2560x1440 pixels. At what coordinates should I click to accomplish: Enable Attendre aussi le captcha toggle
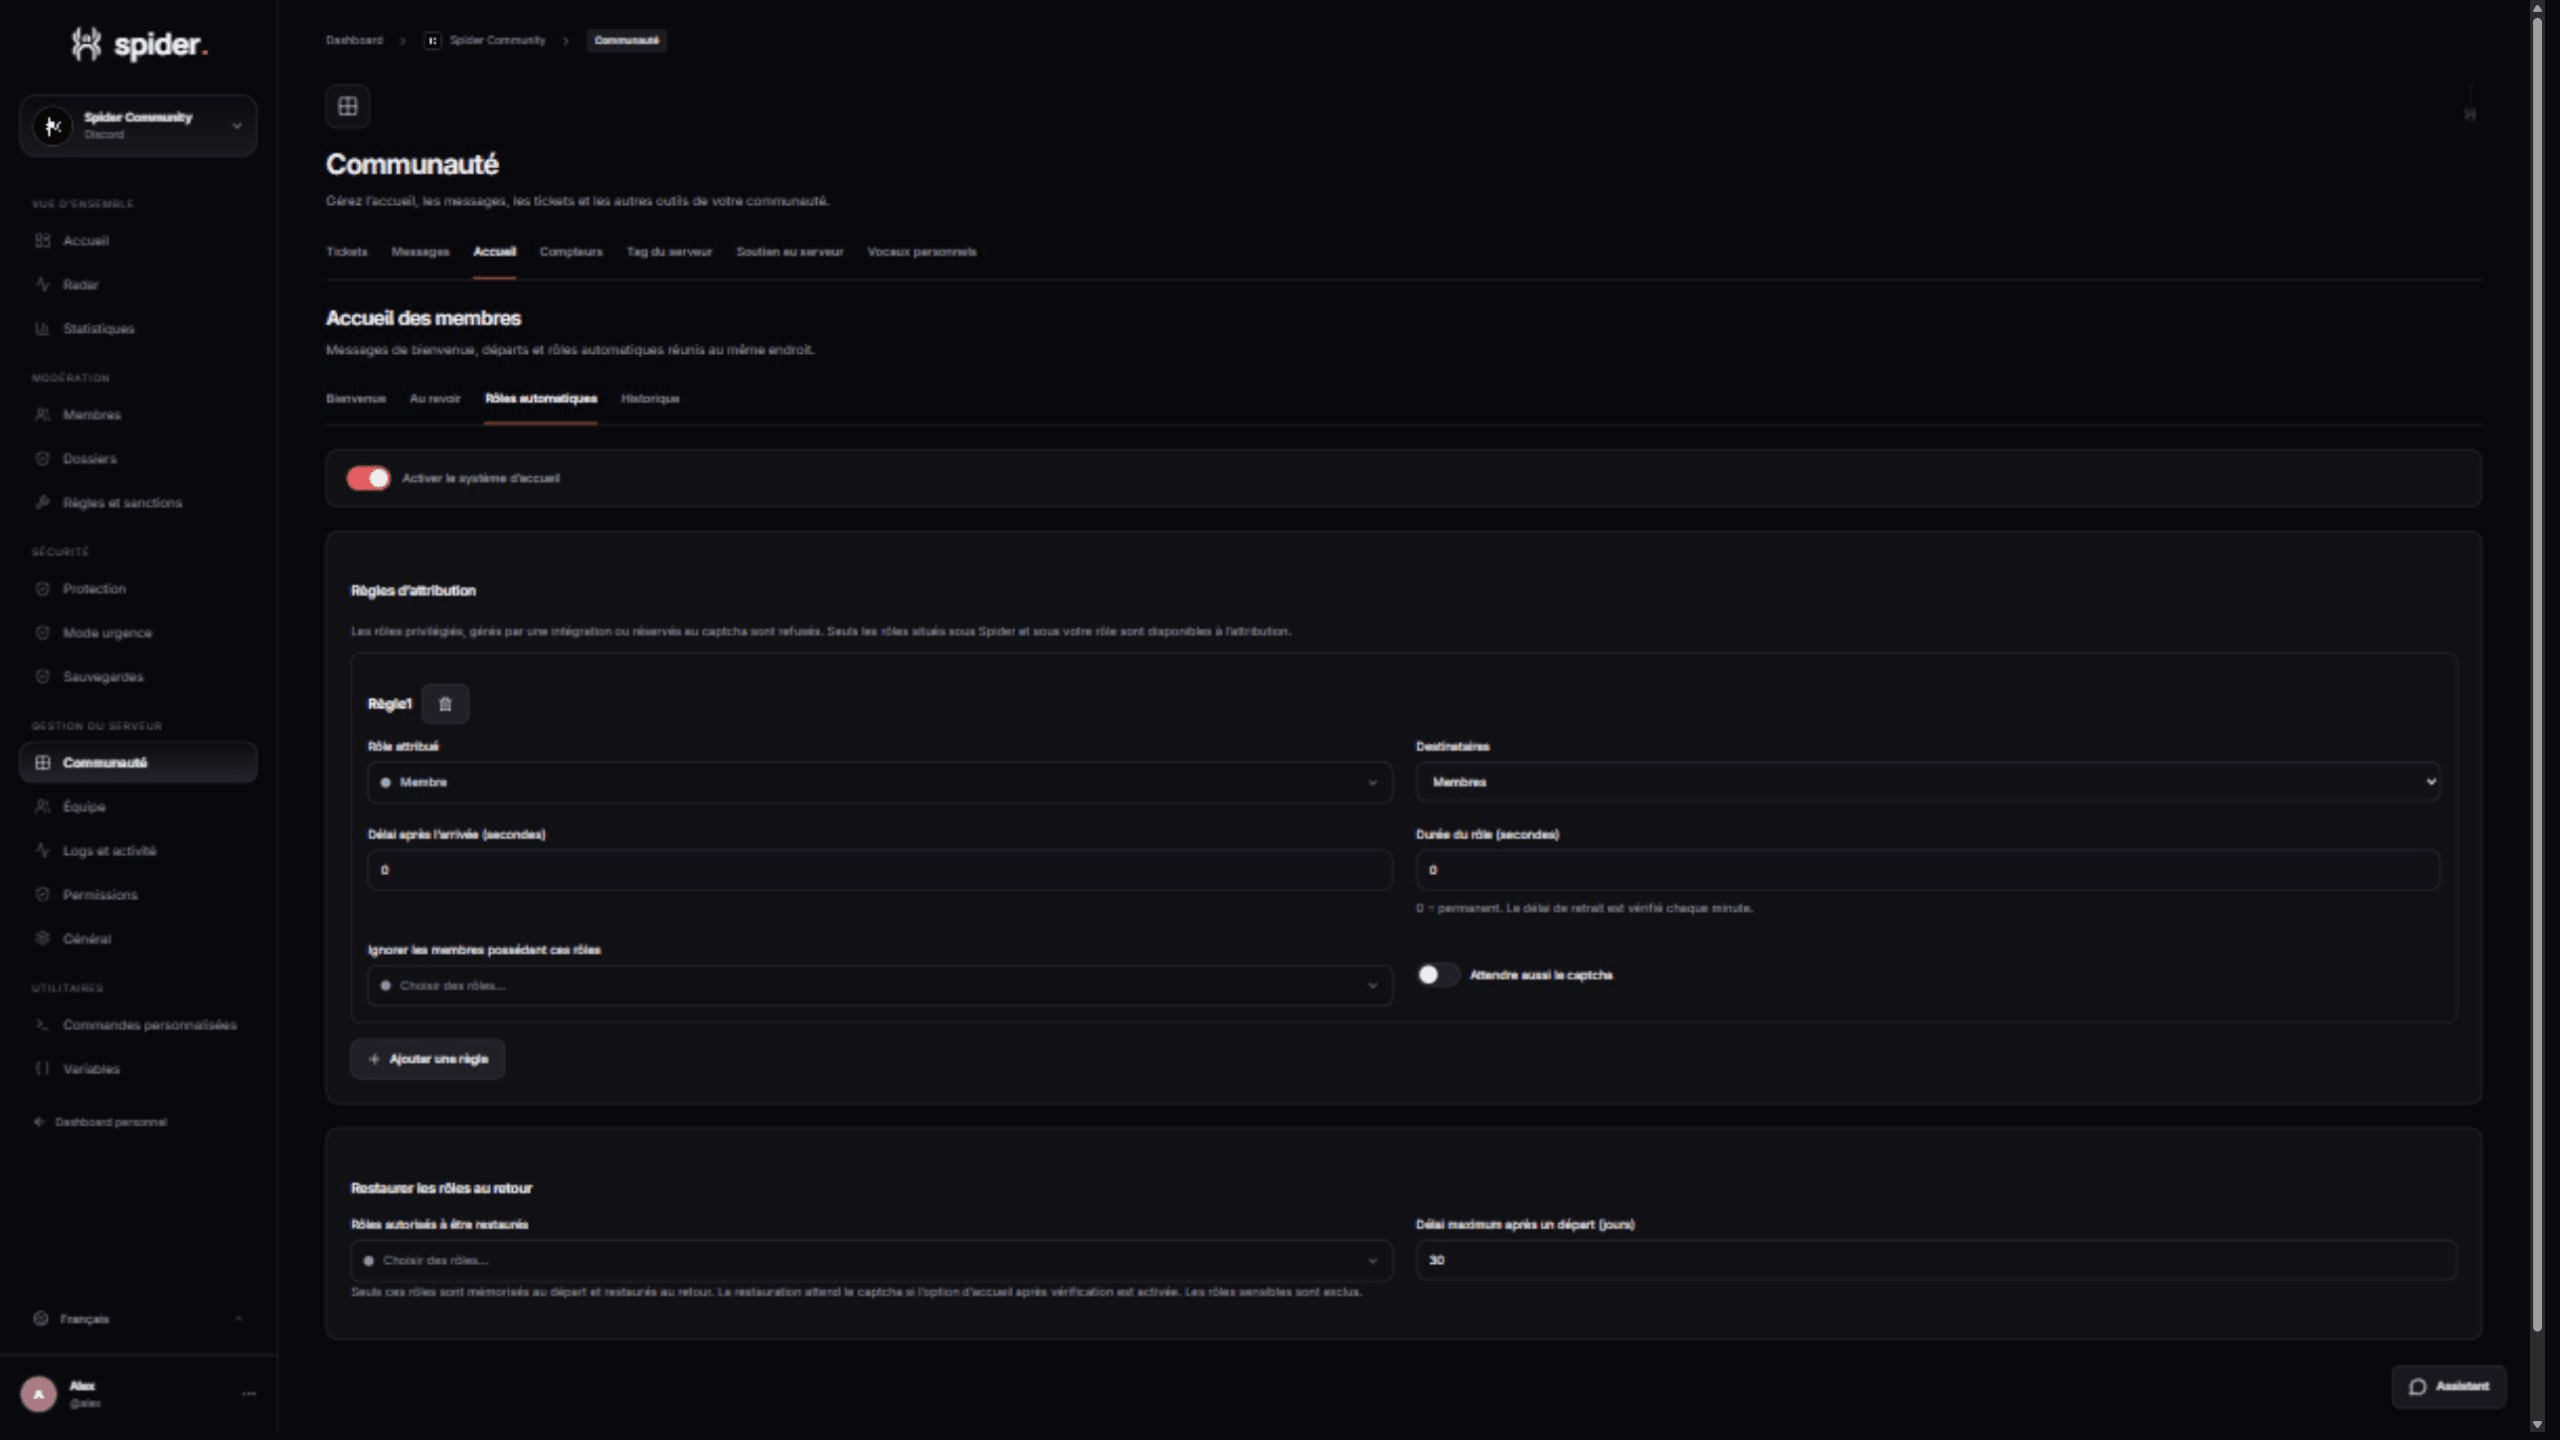tap(1438, 975)
